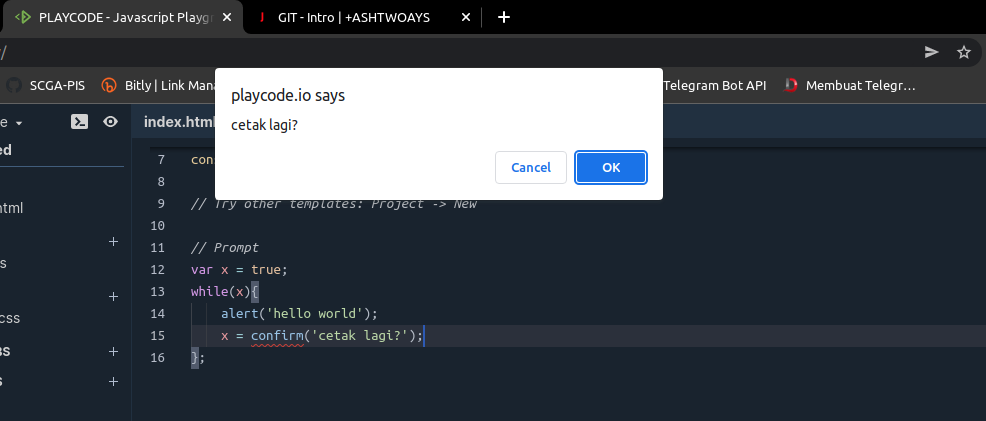Open the Membuat Telegram bookmark

point(850,85)
